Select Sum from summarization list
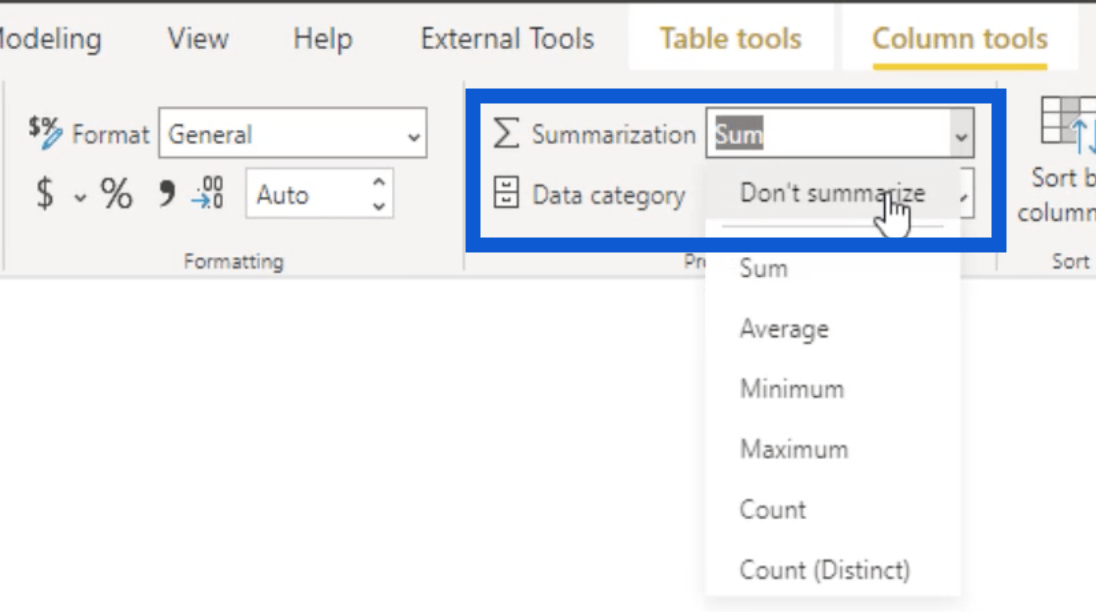 [x=832, y=268]
